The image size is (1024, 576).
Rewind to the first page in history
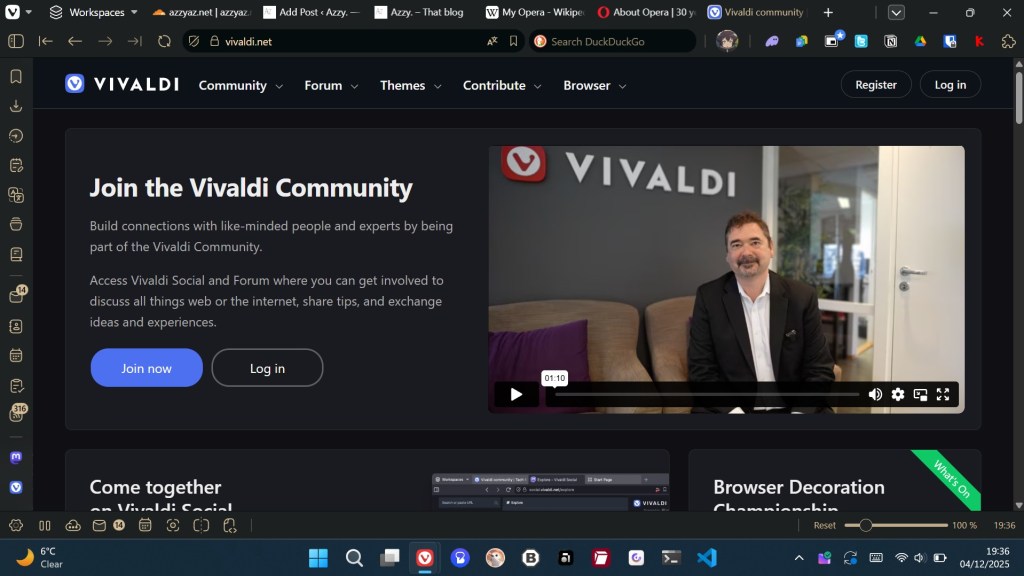click(45, 41)
